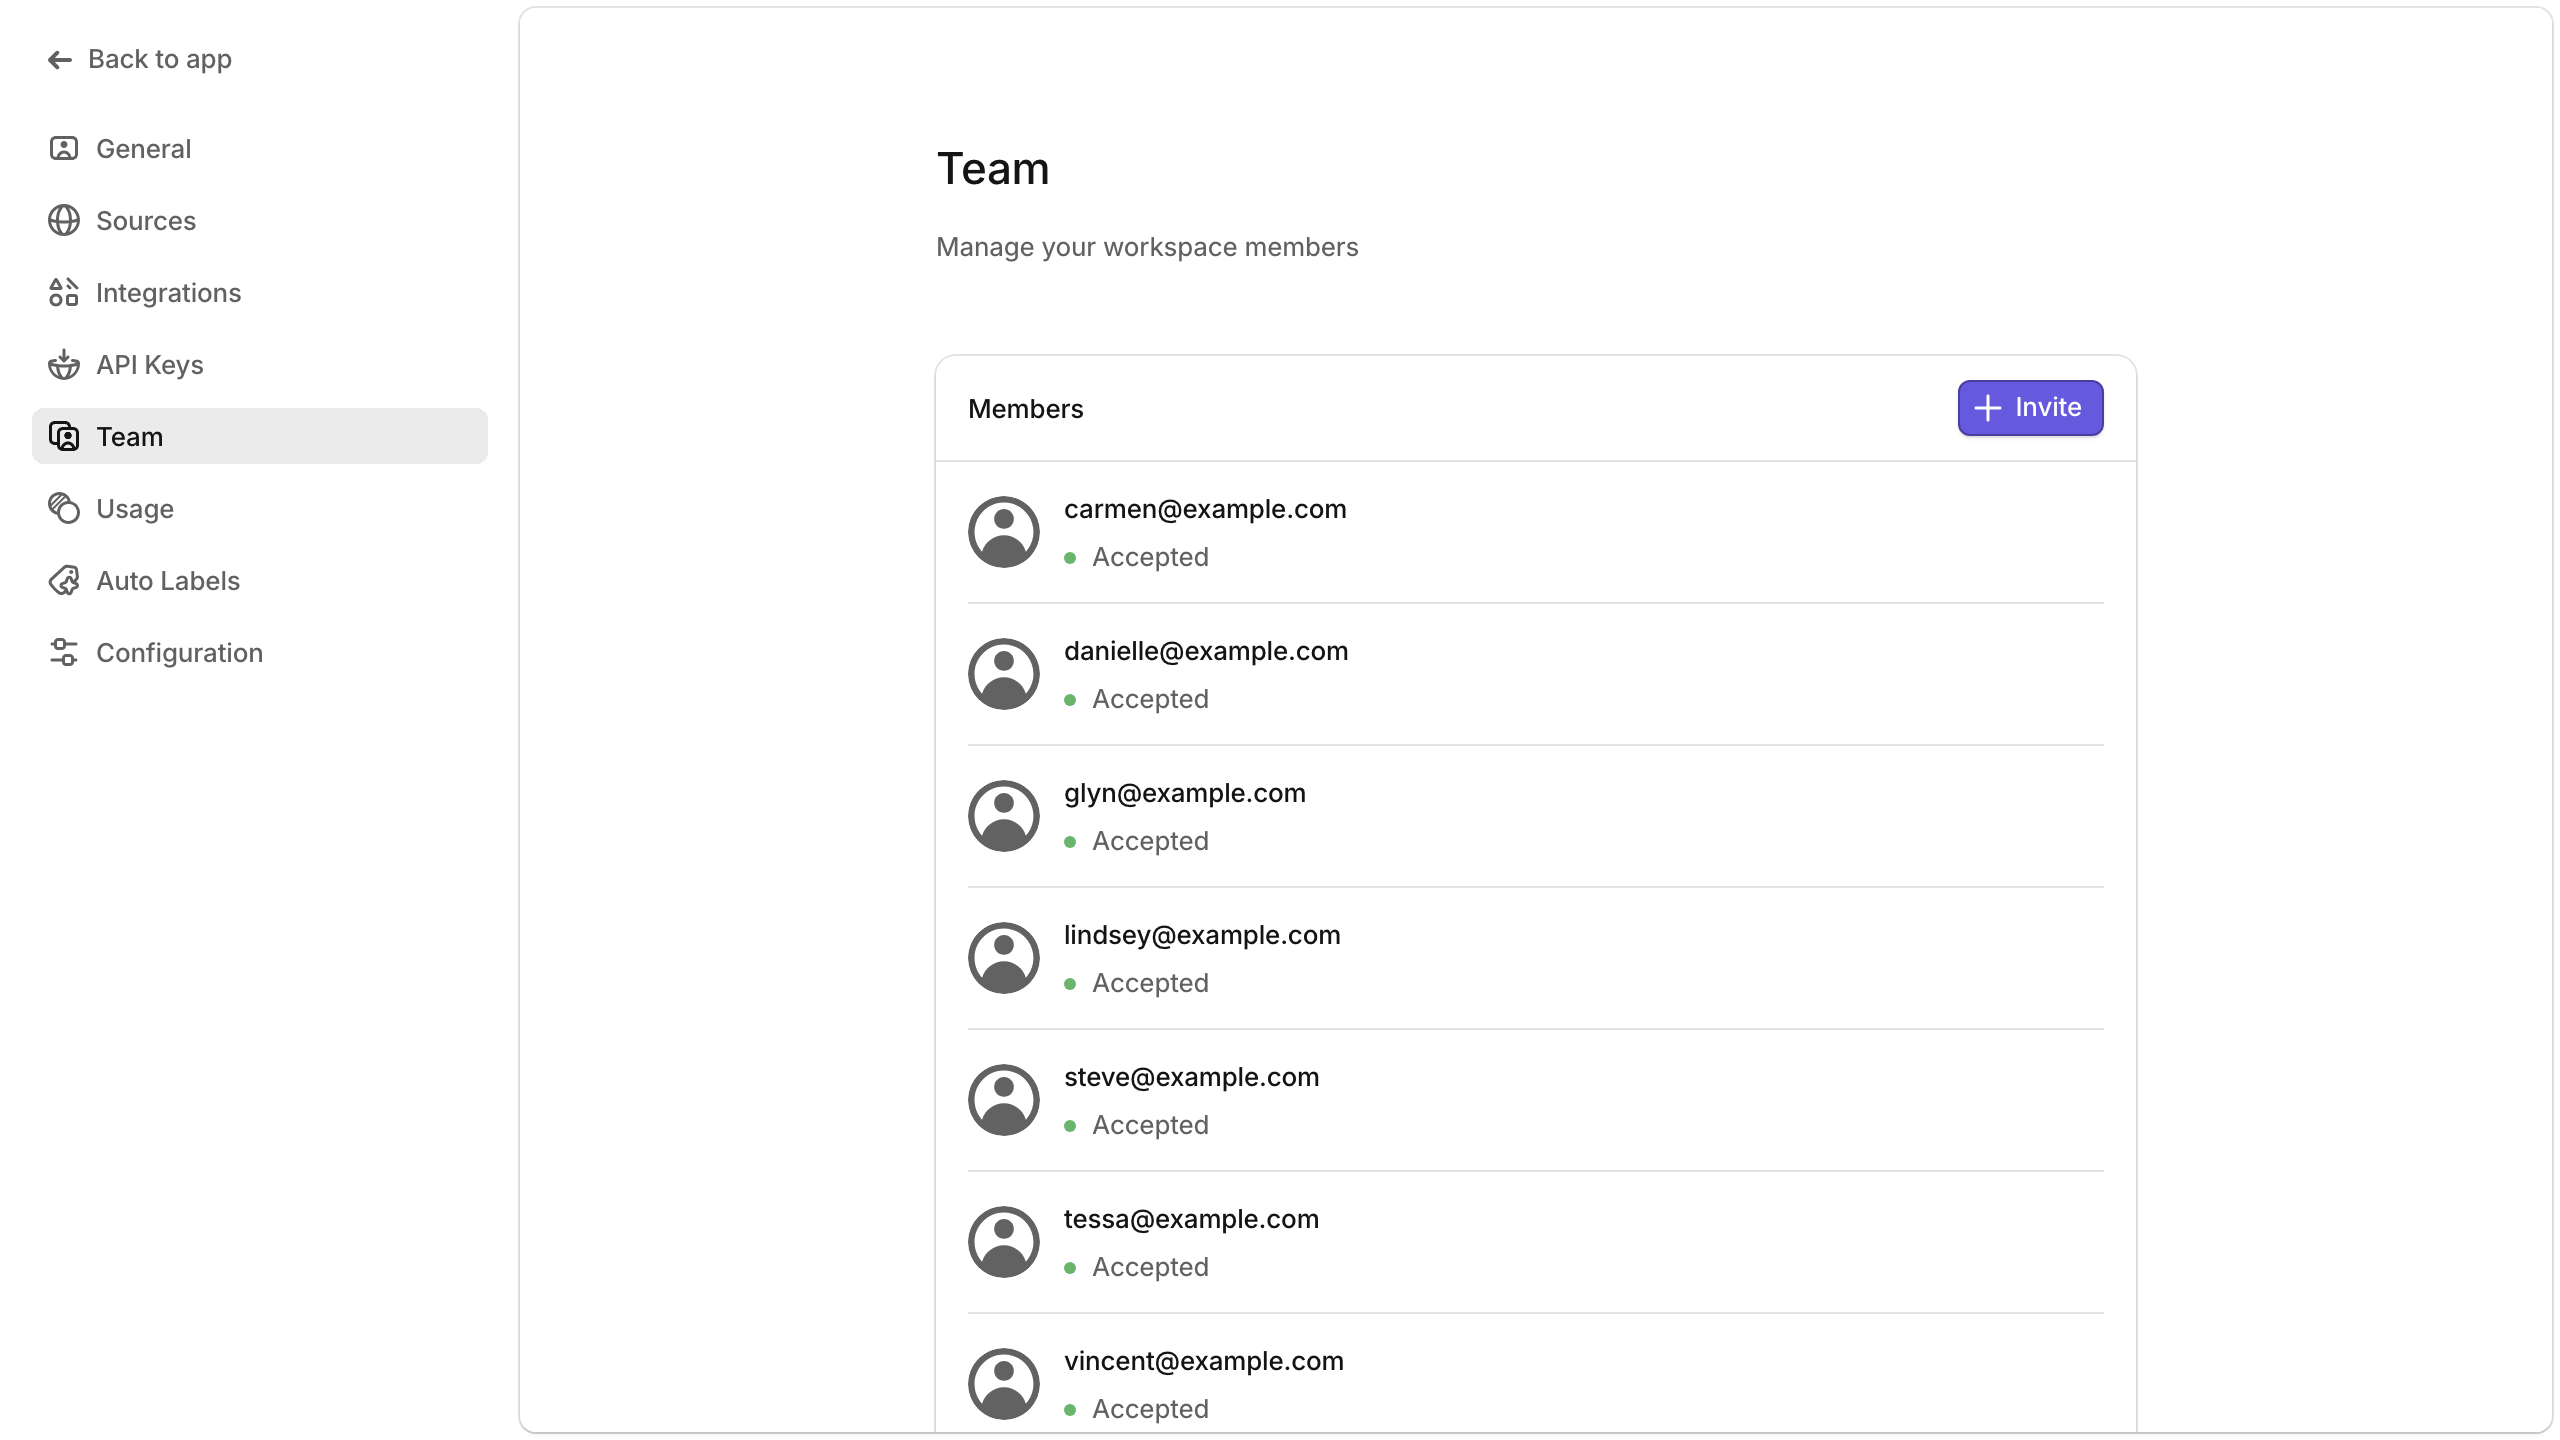Select the Team entry in the sidebar
2560x1440 pixels.
click(x=129, y=436)
